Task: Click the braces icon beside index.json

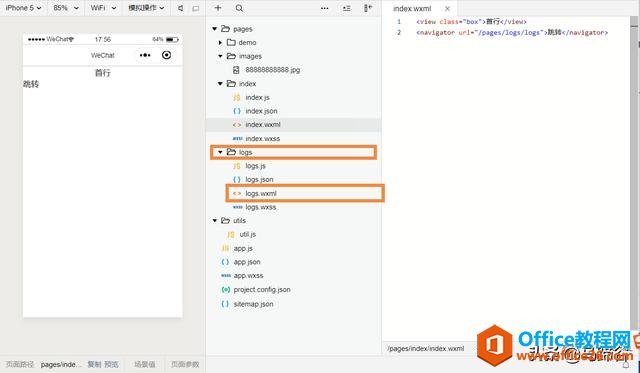Action: pos(237,111)
